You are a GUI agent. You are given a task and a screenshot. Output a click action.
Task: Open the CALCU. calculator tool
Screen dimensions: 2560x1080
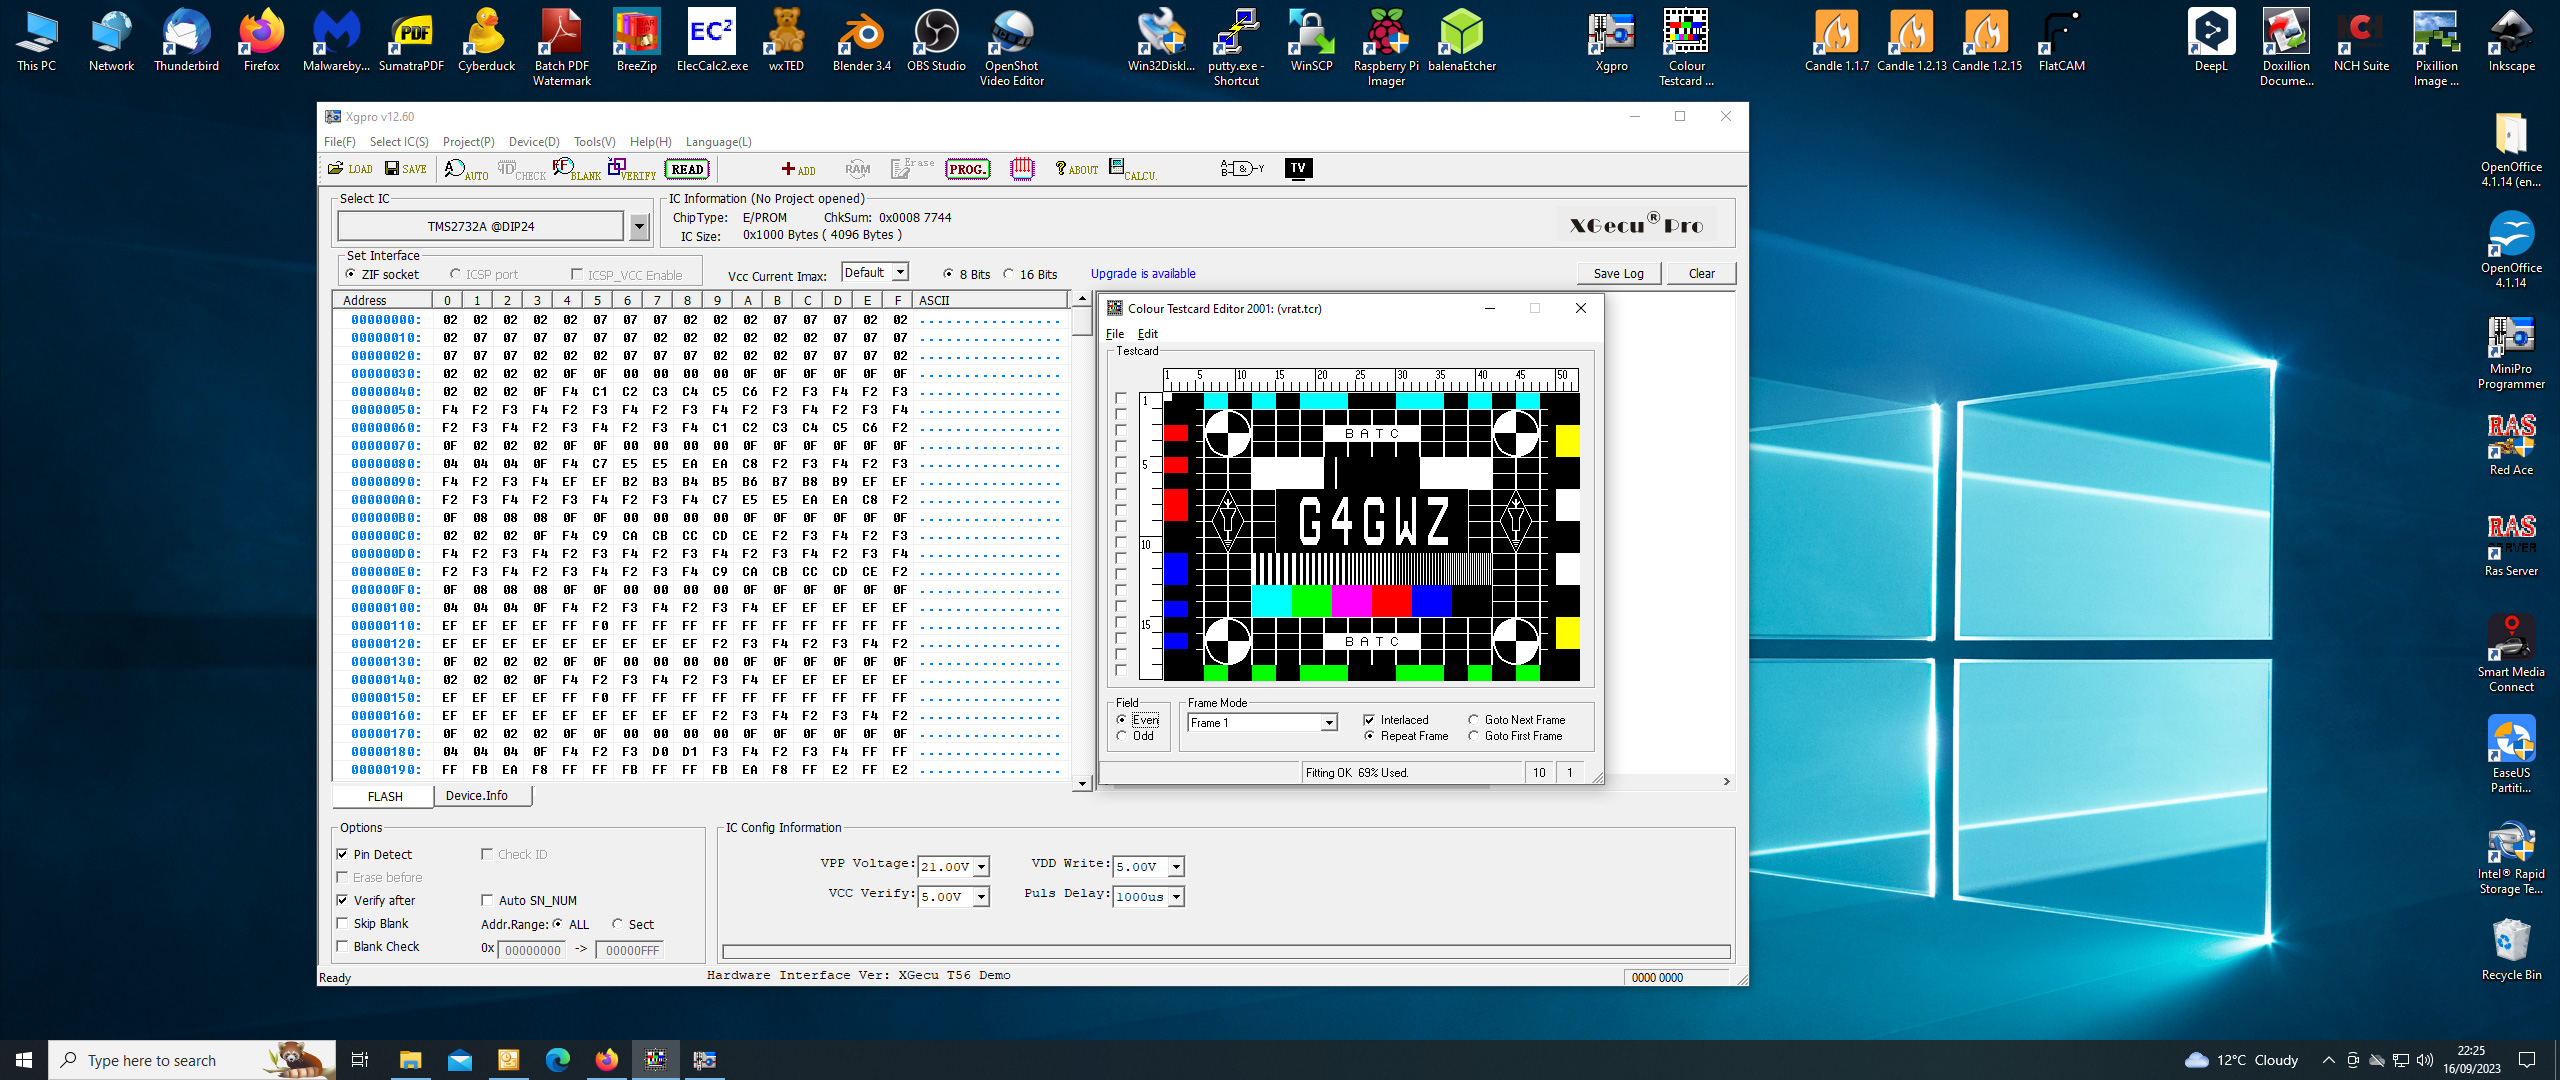pyautogui.click(x=1132, y=169)
